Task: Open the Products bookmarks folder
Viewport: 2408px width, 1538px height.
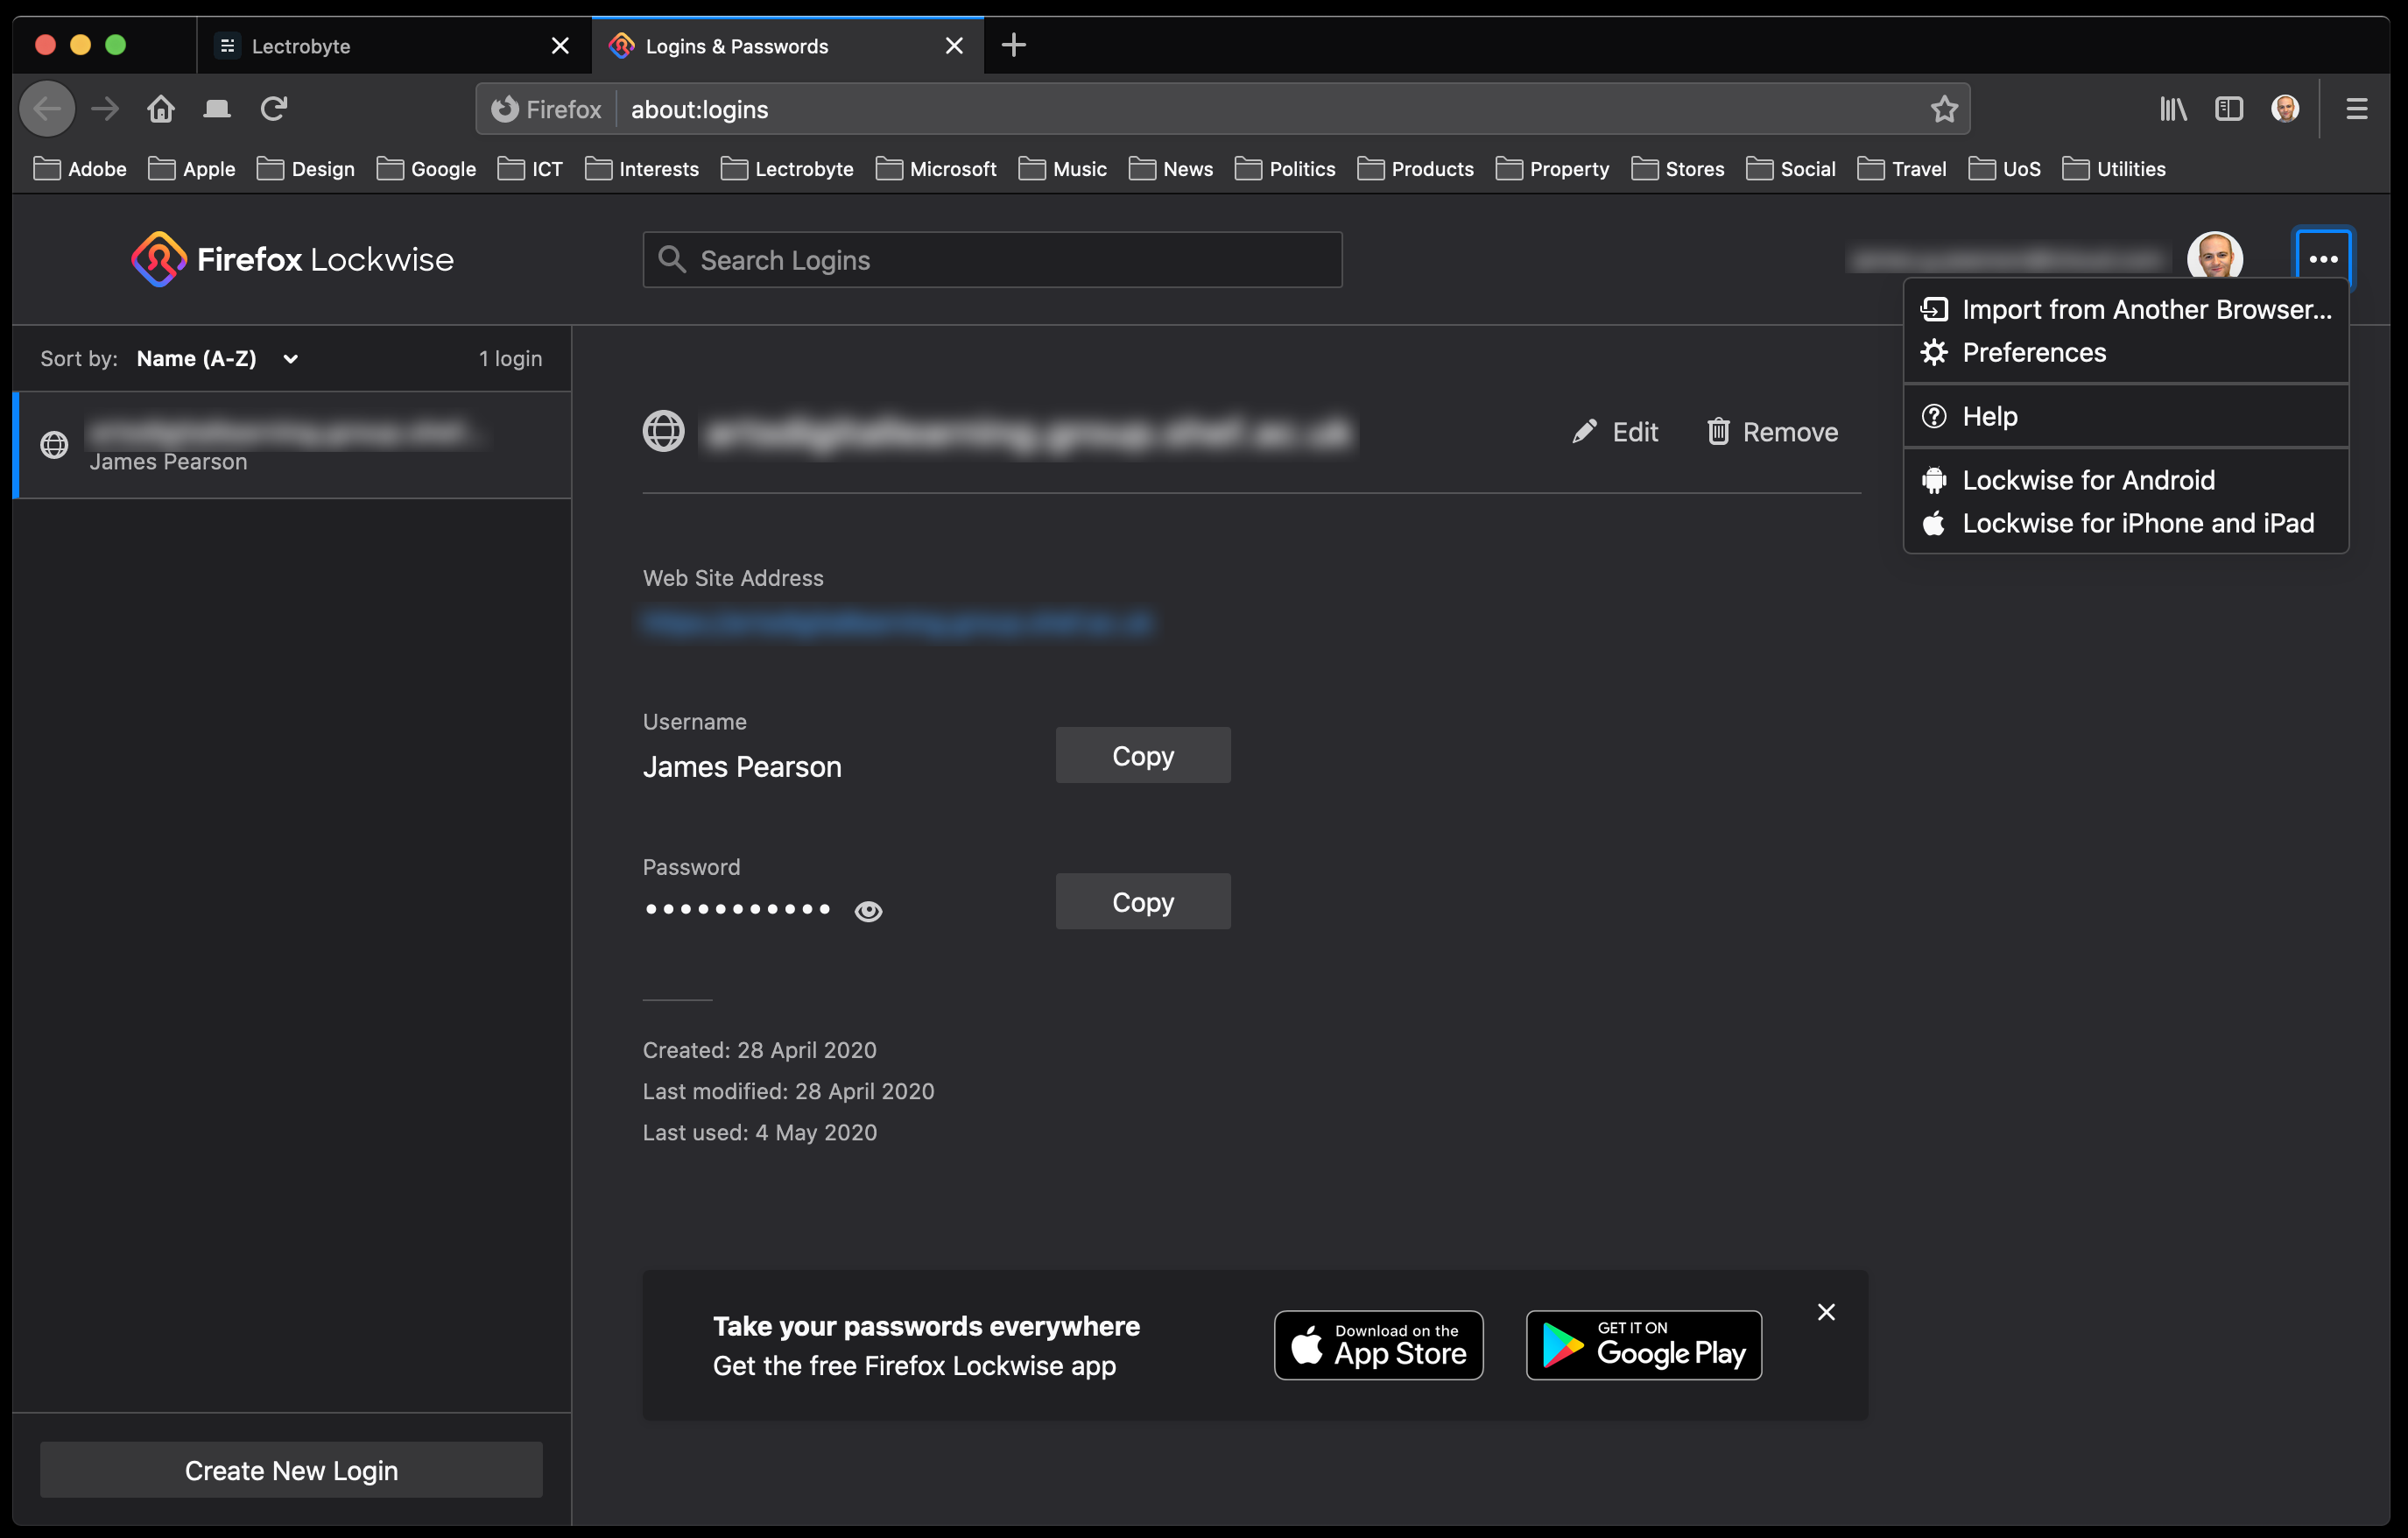Action: coord(1415,168)
